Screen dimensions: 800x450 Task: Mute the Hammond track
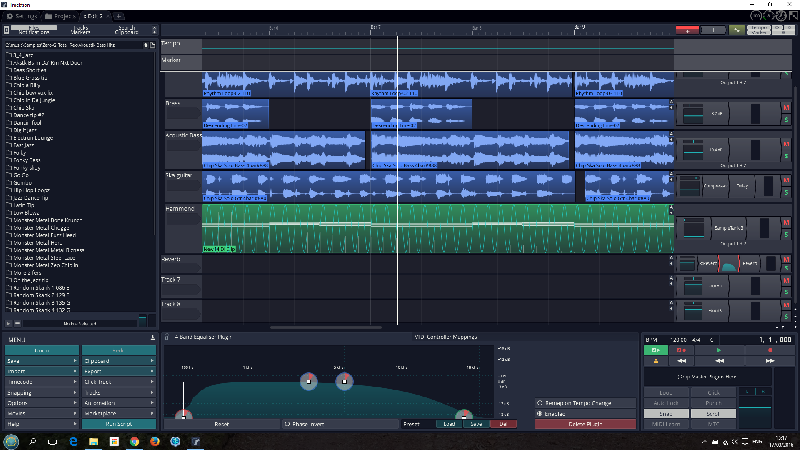click(786, 222)
